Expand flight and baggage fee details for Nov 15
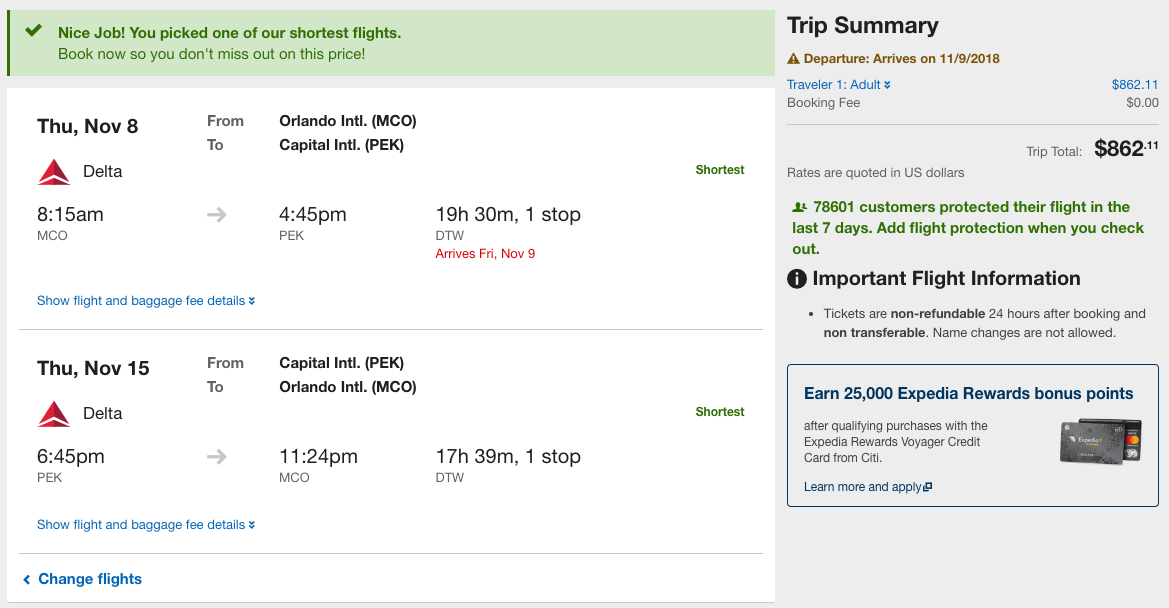The height and width of the screenshot is (608, 1169). pos(146,525)
